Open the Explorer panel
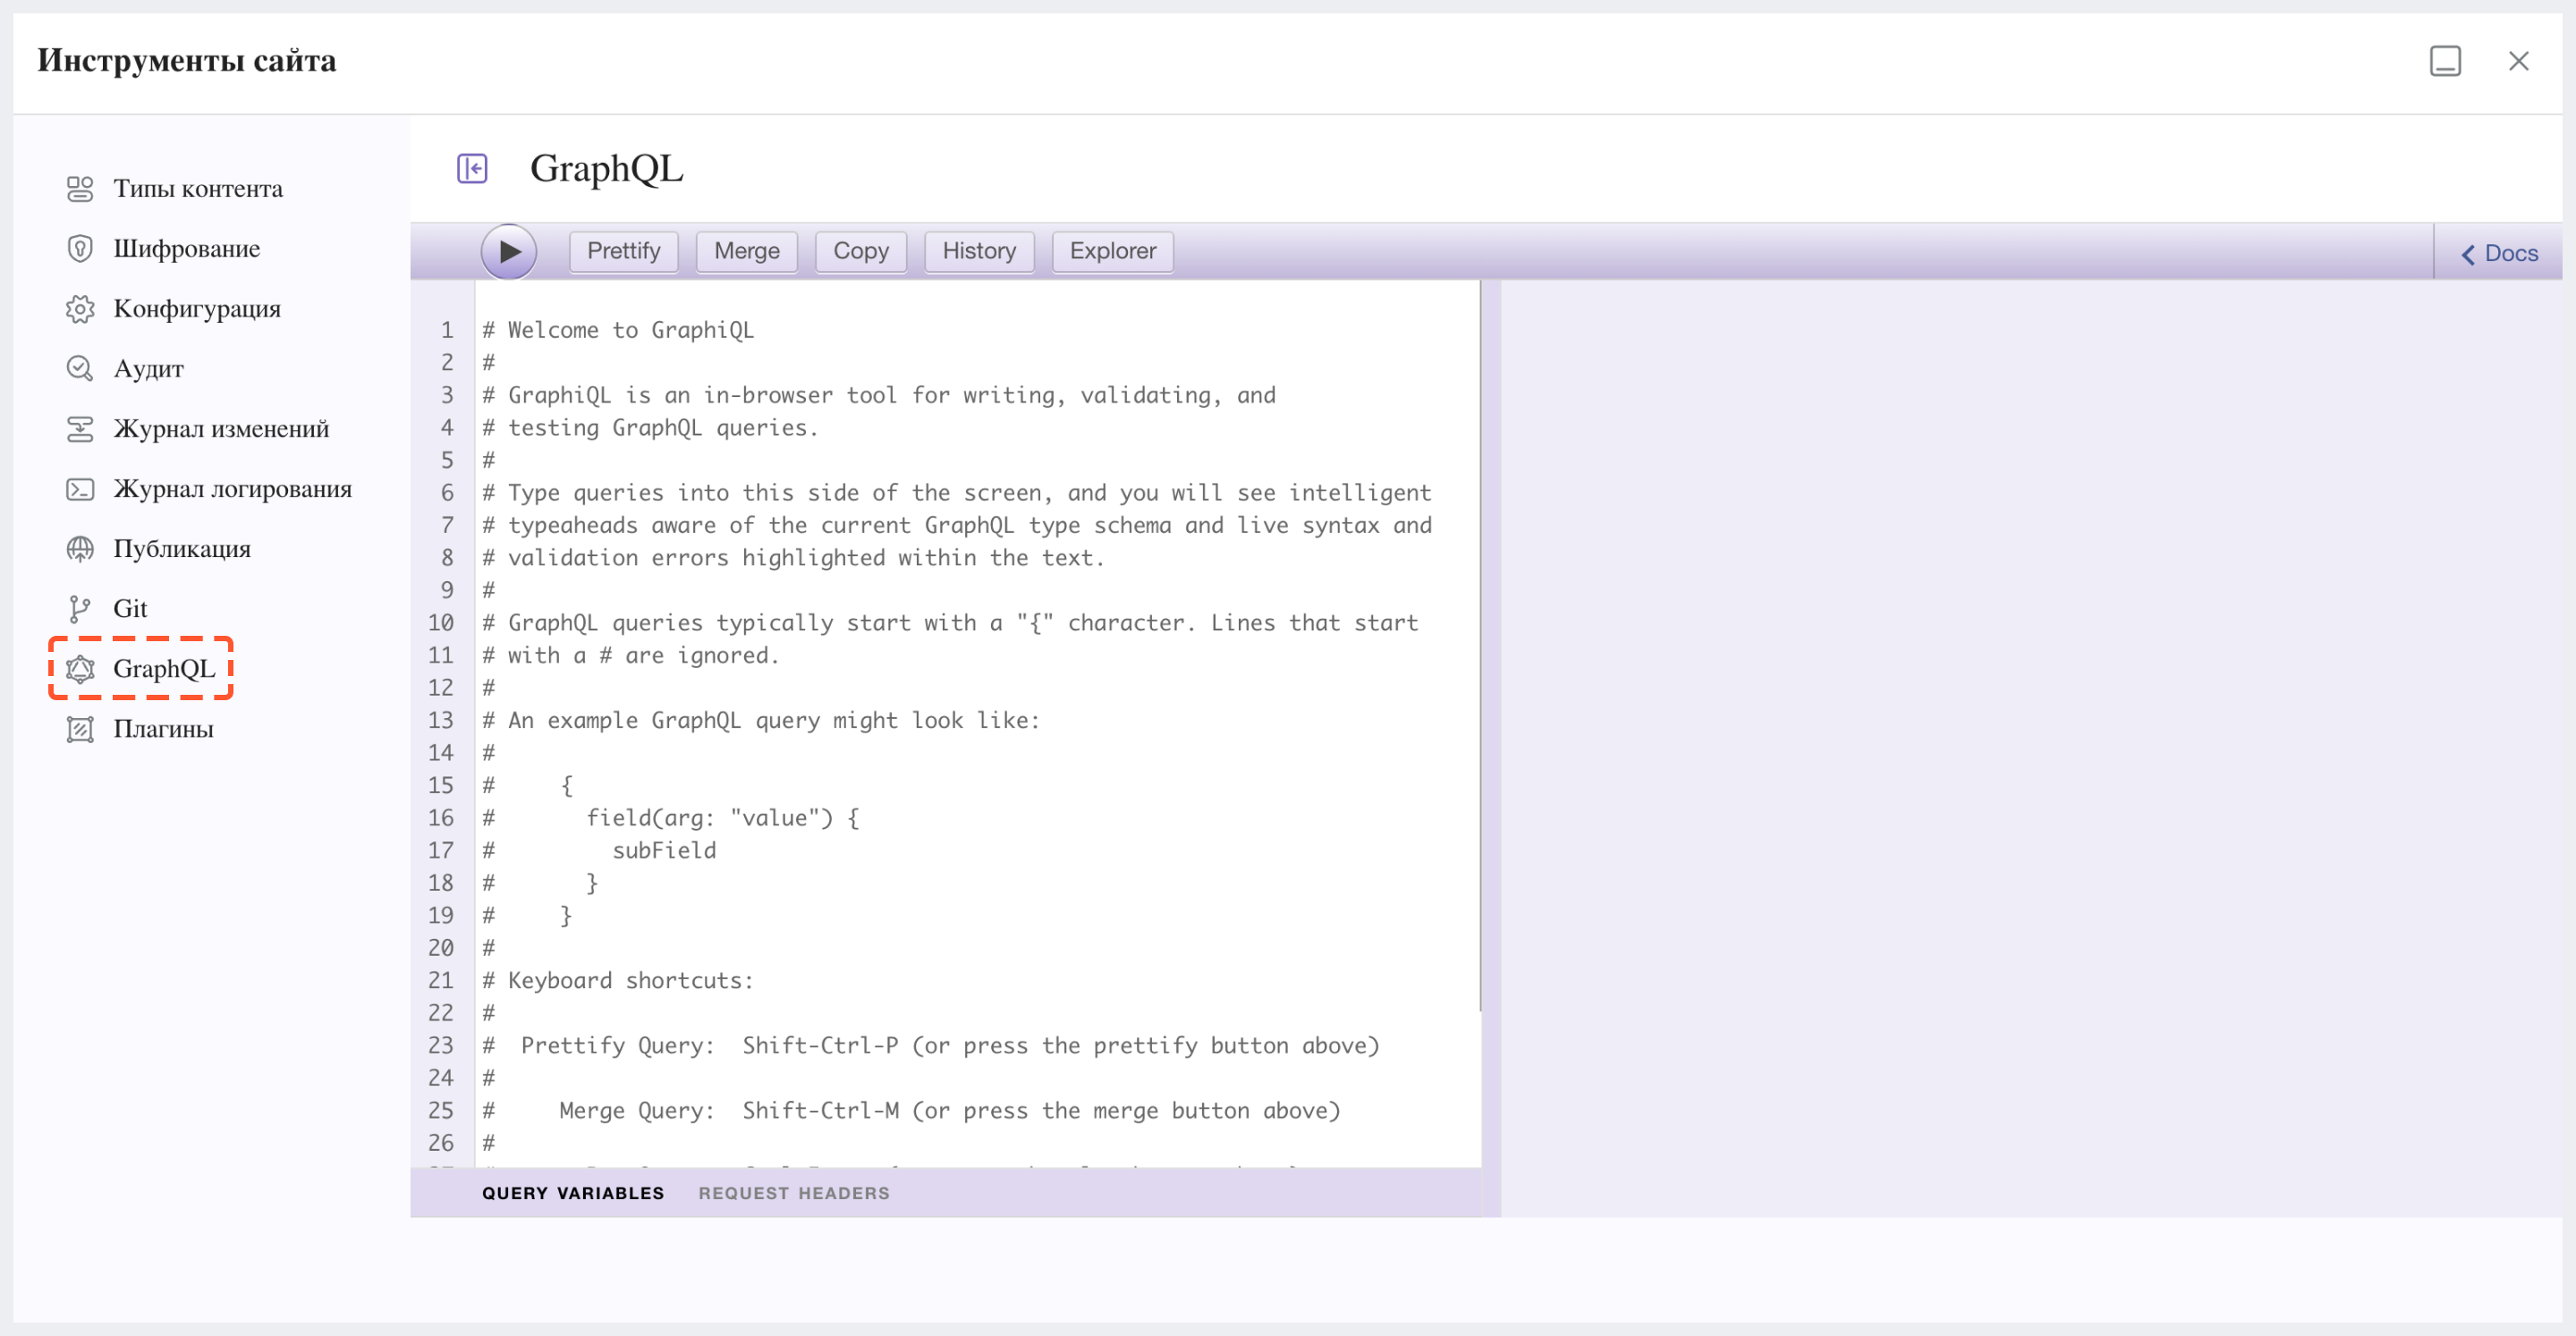 tap(1113, 251)
